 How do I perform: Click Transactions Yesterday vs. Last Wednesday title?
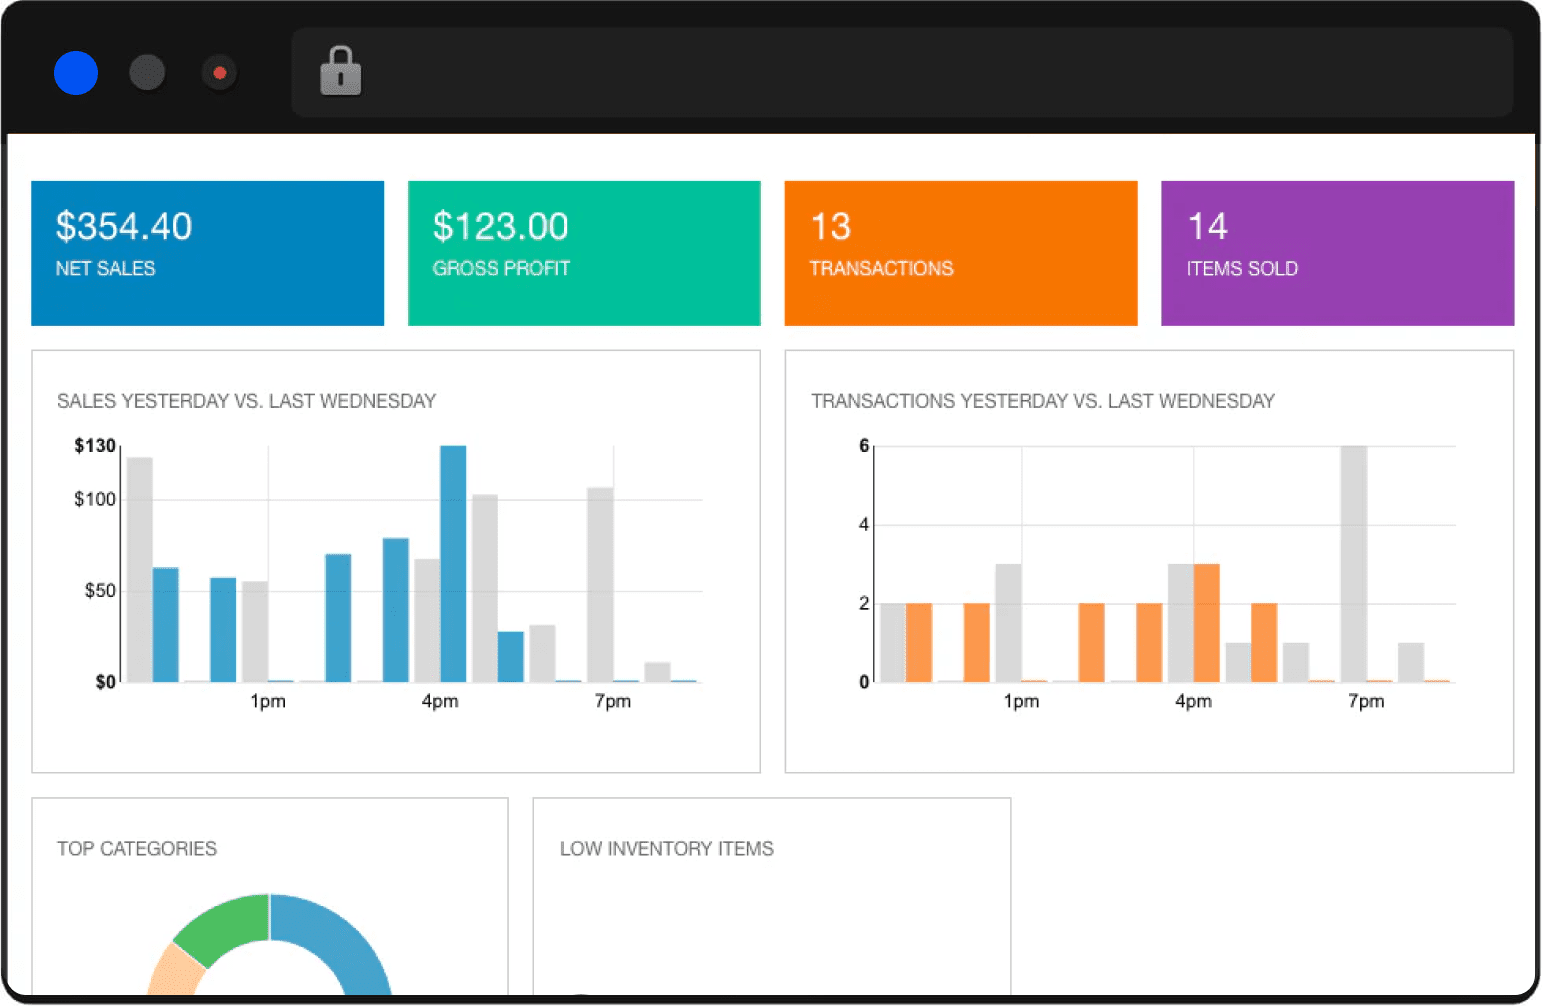[x=1042, y=401]
